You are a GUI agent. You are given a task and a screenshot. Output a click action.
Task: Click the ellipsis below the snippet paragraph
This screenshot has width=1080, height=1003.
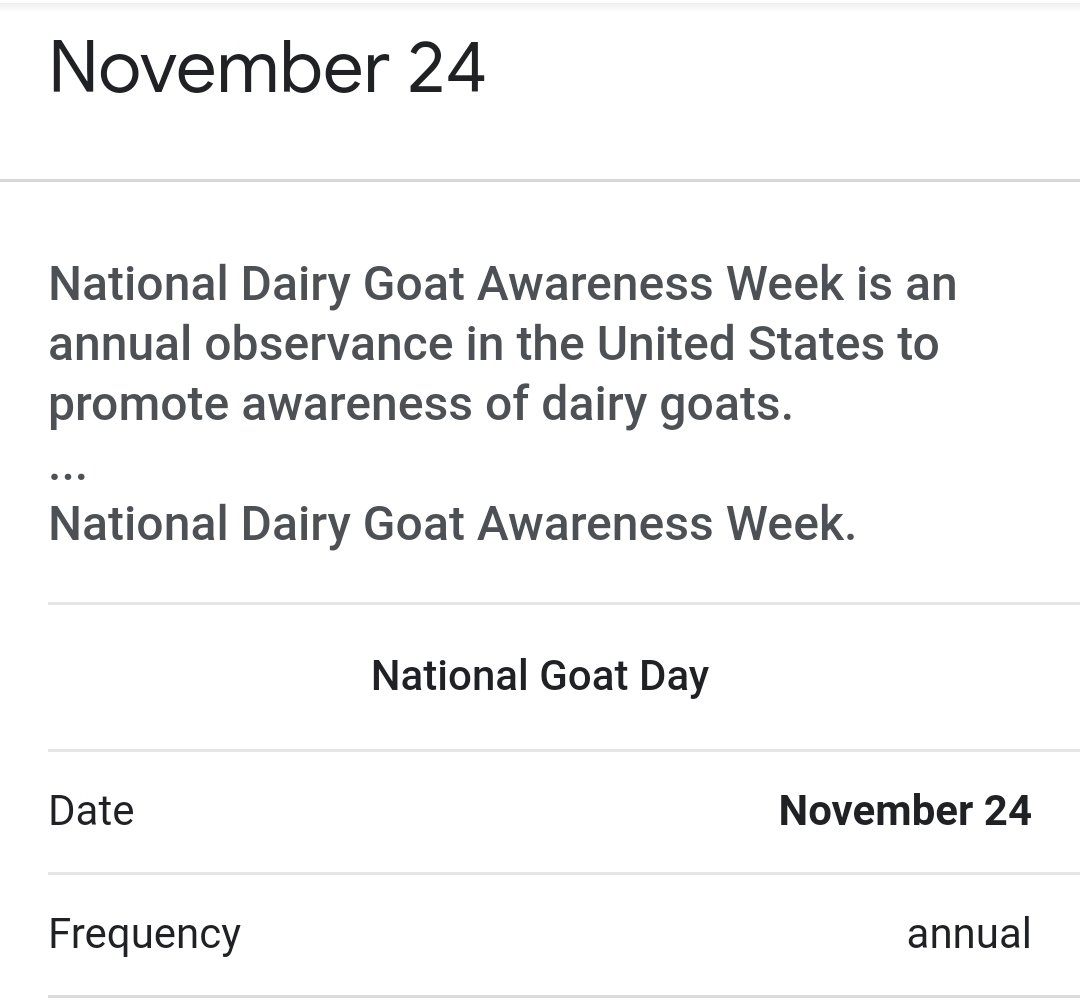(68, 475)
